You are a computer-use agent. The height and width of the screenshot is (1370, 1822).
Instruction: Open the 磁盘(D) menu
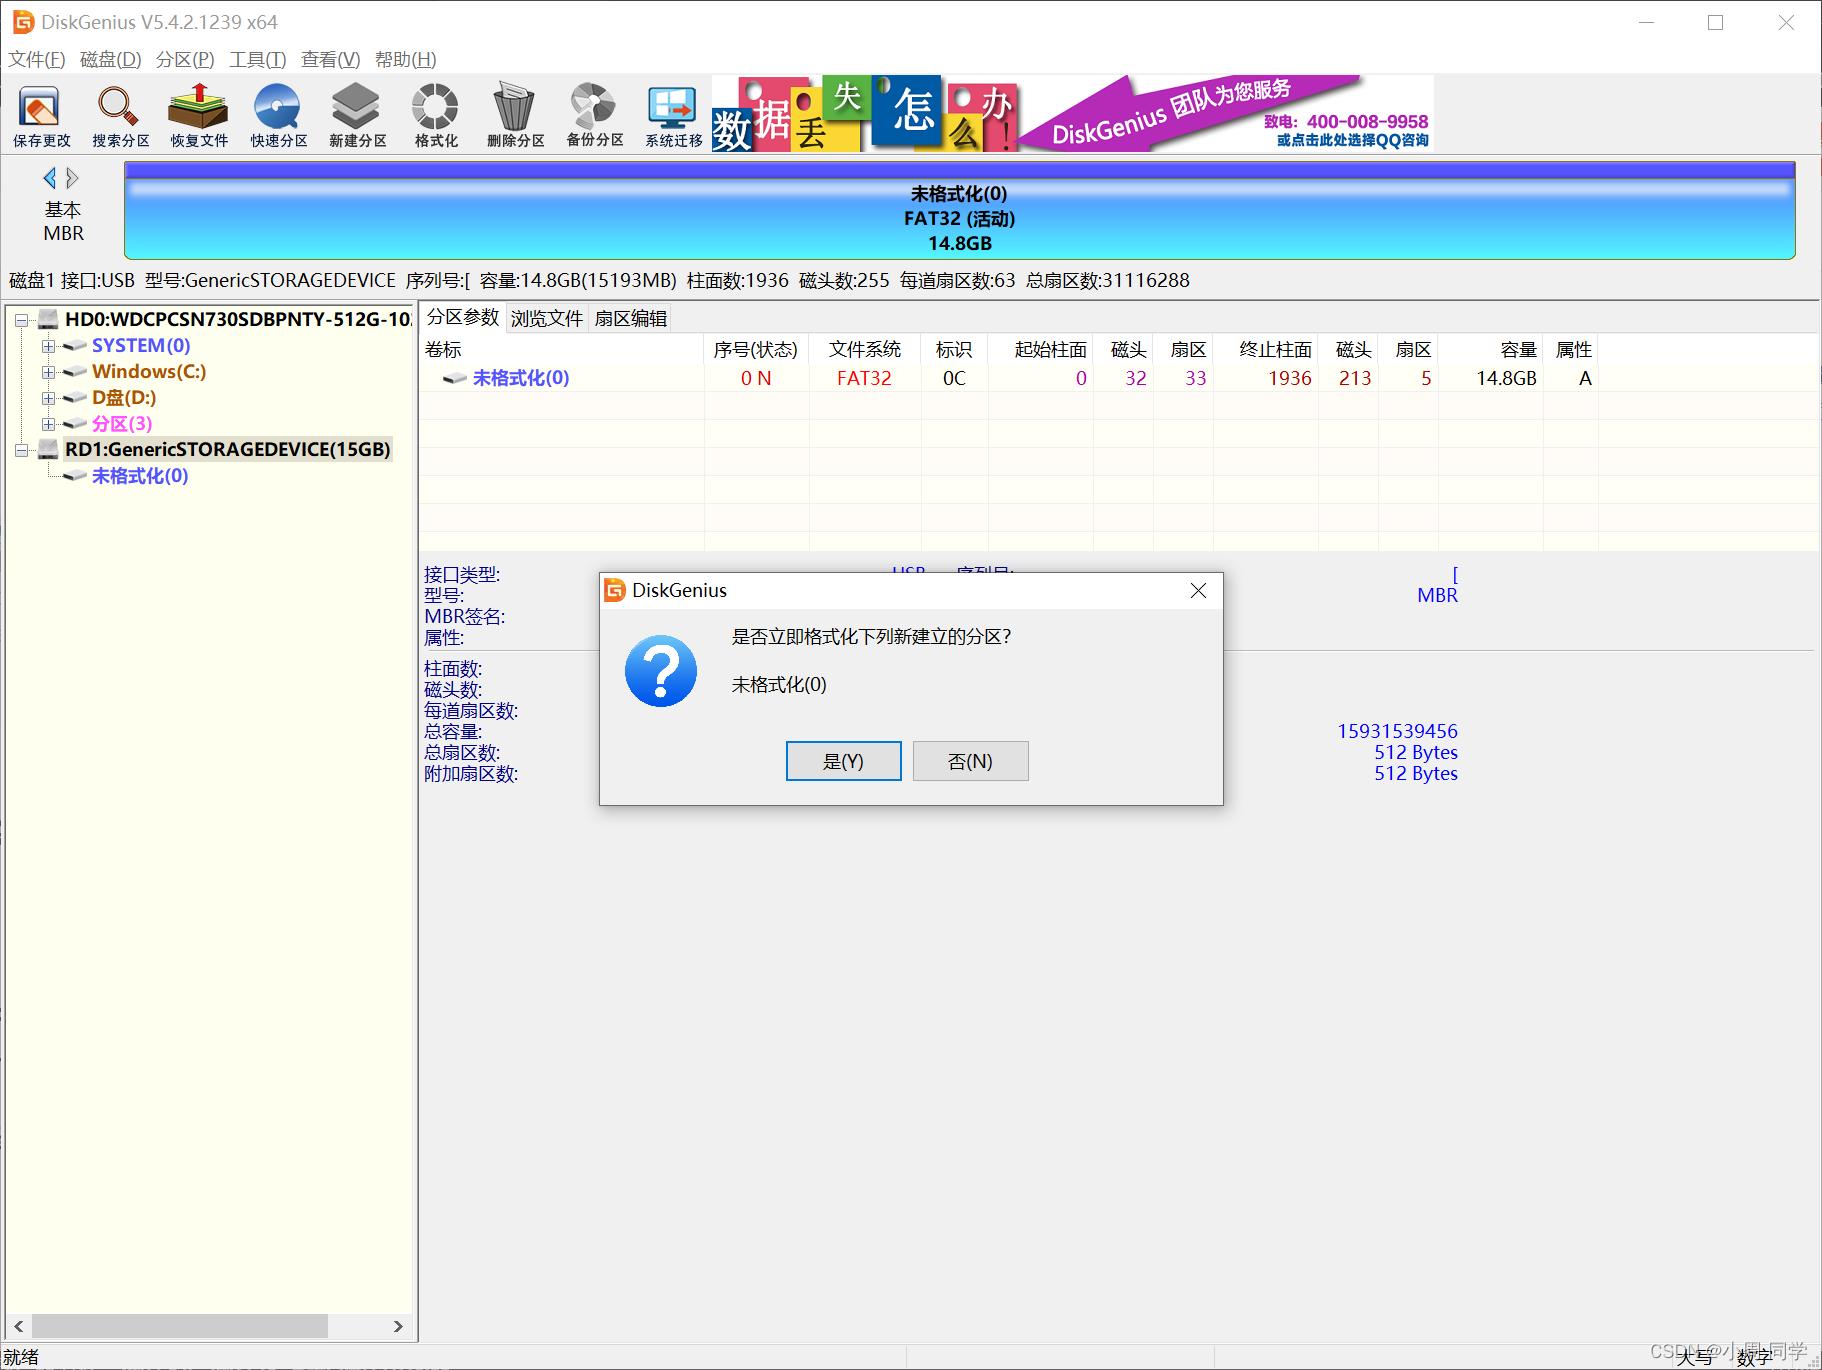[111, 59]
